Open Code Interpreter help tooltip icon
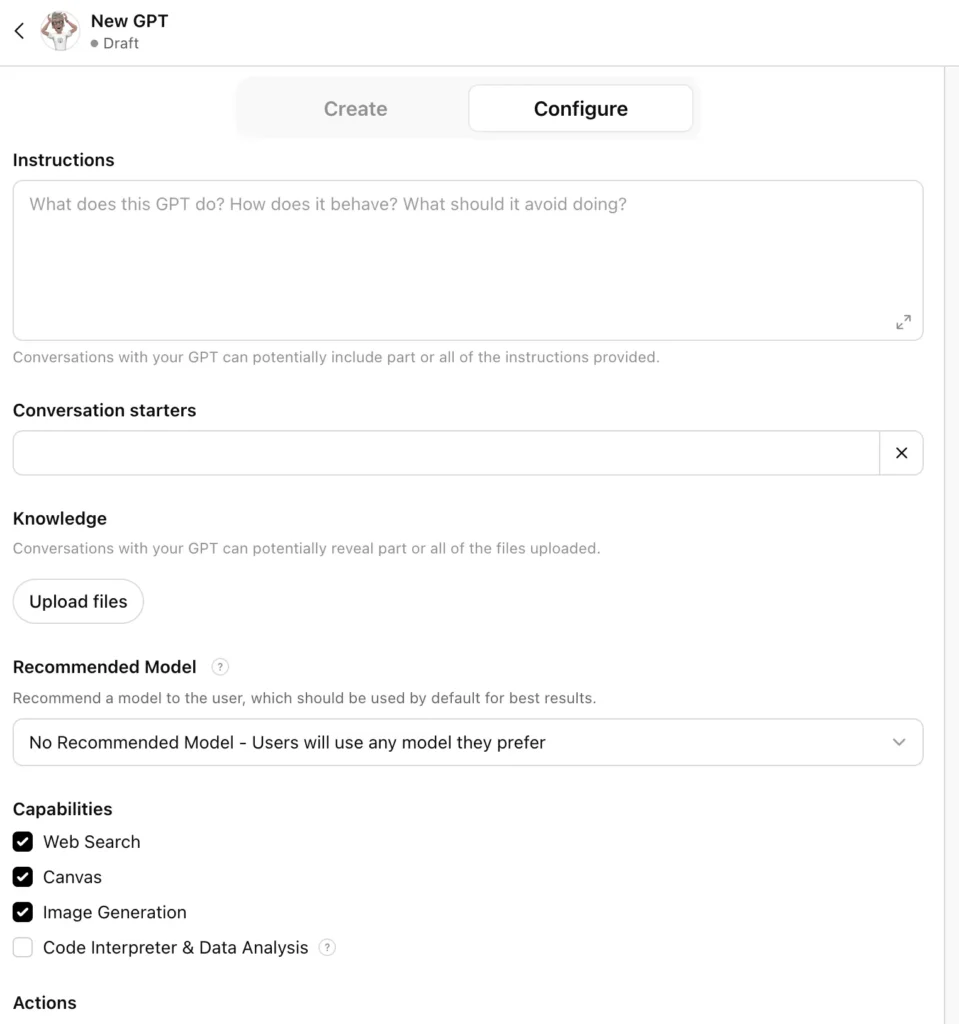This screenshot has width=959, height=1024. [x=327, y=947]
